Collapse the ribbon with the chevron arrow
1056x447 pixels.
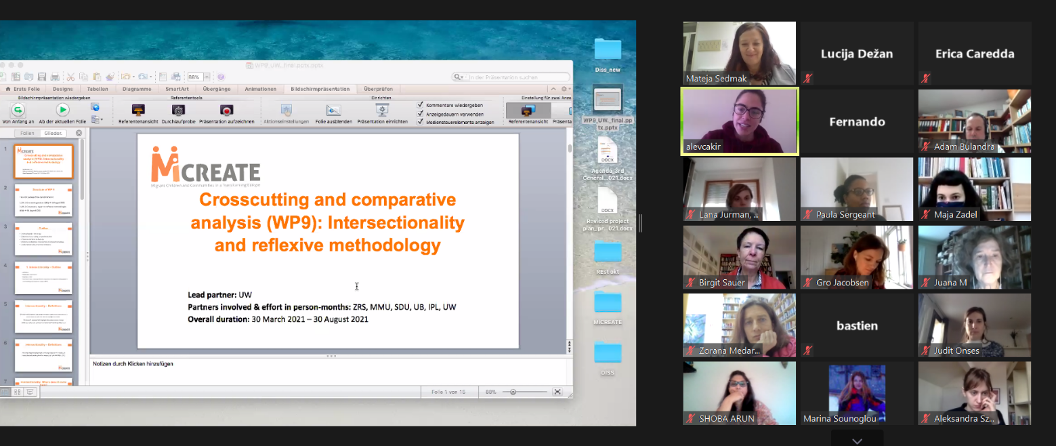coord(554,89)
